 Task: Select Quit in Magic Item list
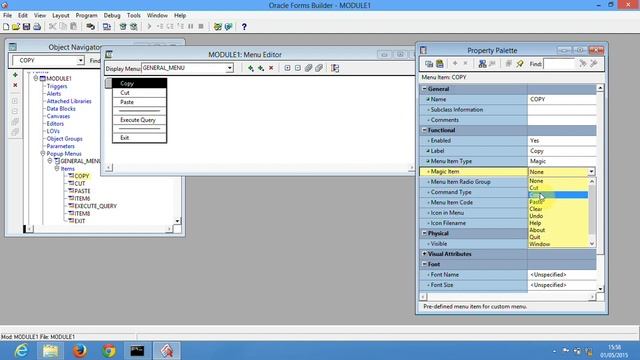(535, 237)
